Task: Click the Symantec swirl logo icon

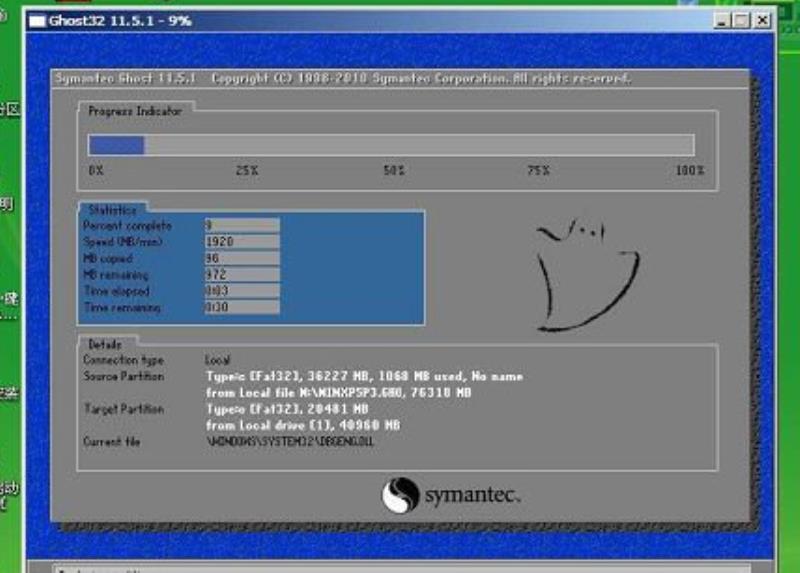Action: (x=401, y=495)
